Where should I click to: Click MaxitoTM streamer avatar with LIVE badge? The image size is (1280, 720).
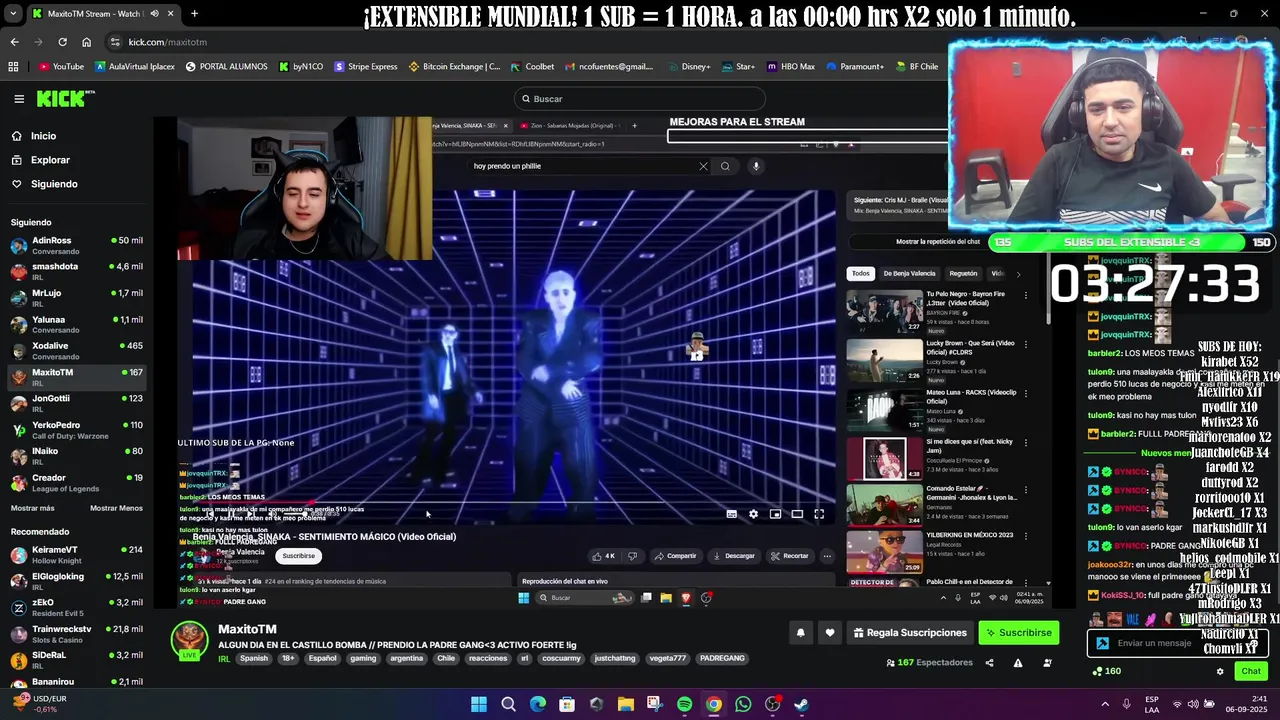(x=189, y=640)
